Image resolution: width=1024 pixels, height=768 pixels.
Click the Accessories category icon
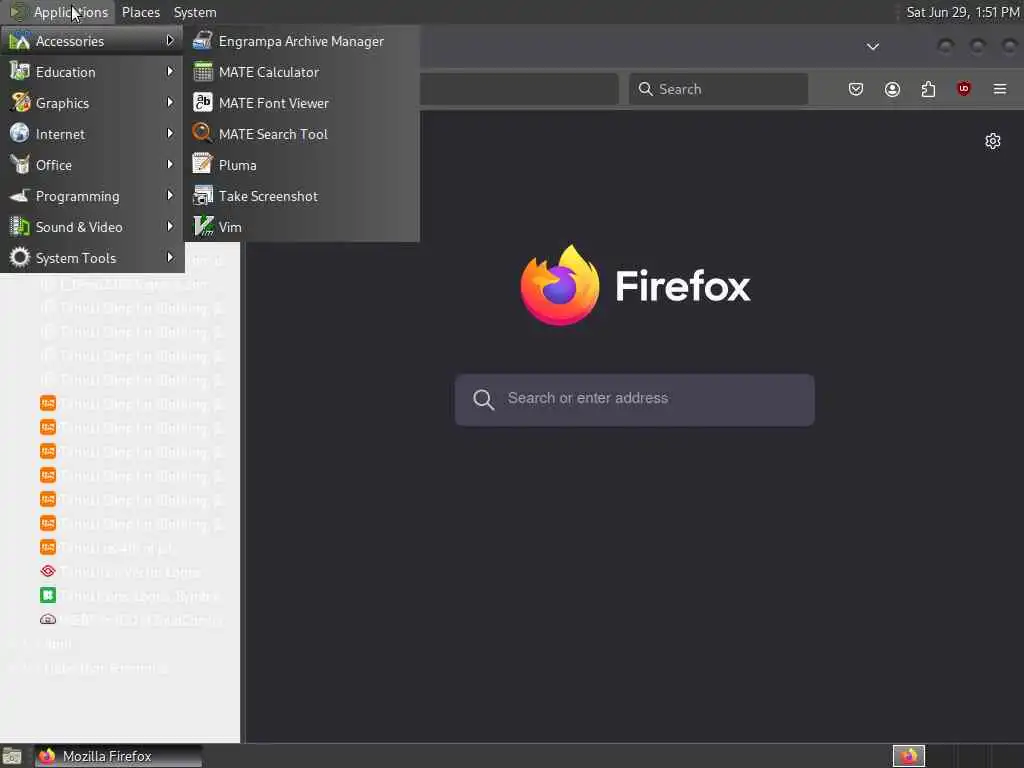click(x=20, y=40)
